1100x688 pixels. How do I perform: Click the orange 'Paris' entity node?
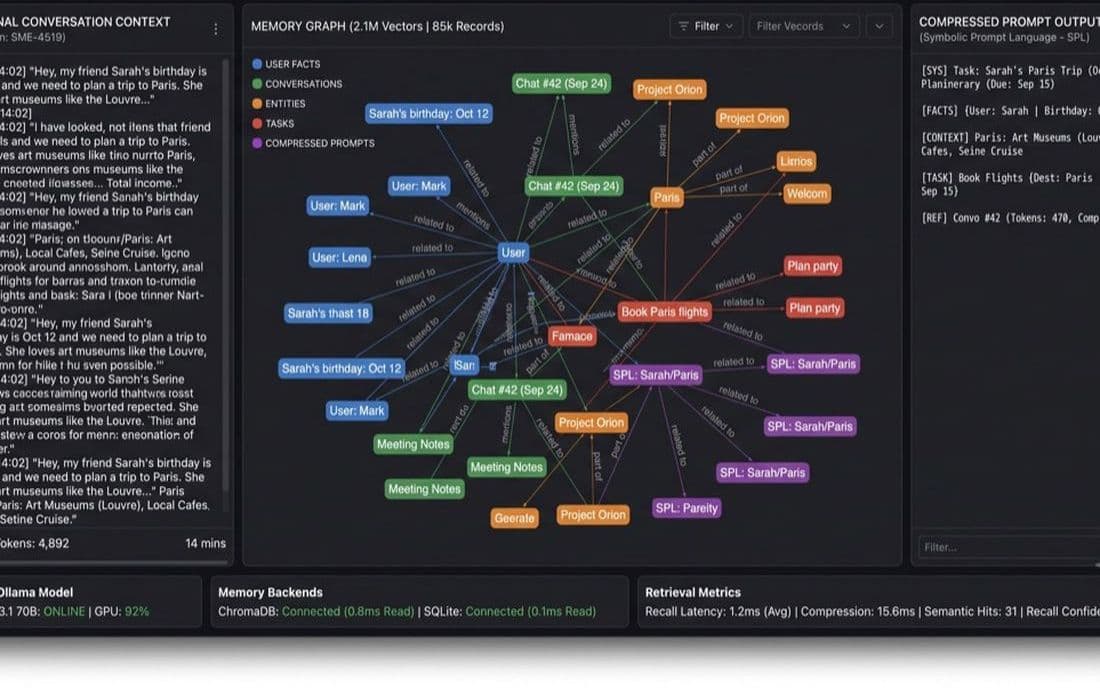(x=666, y=198)
